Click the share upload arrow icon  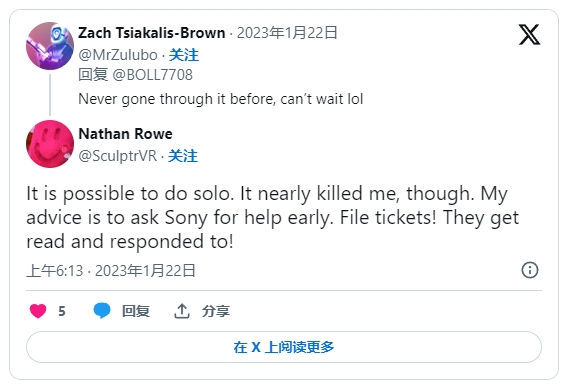pyautogui.click(x=182, y=311)
